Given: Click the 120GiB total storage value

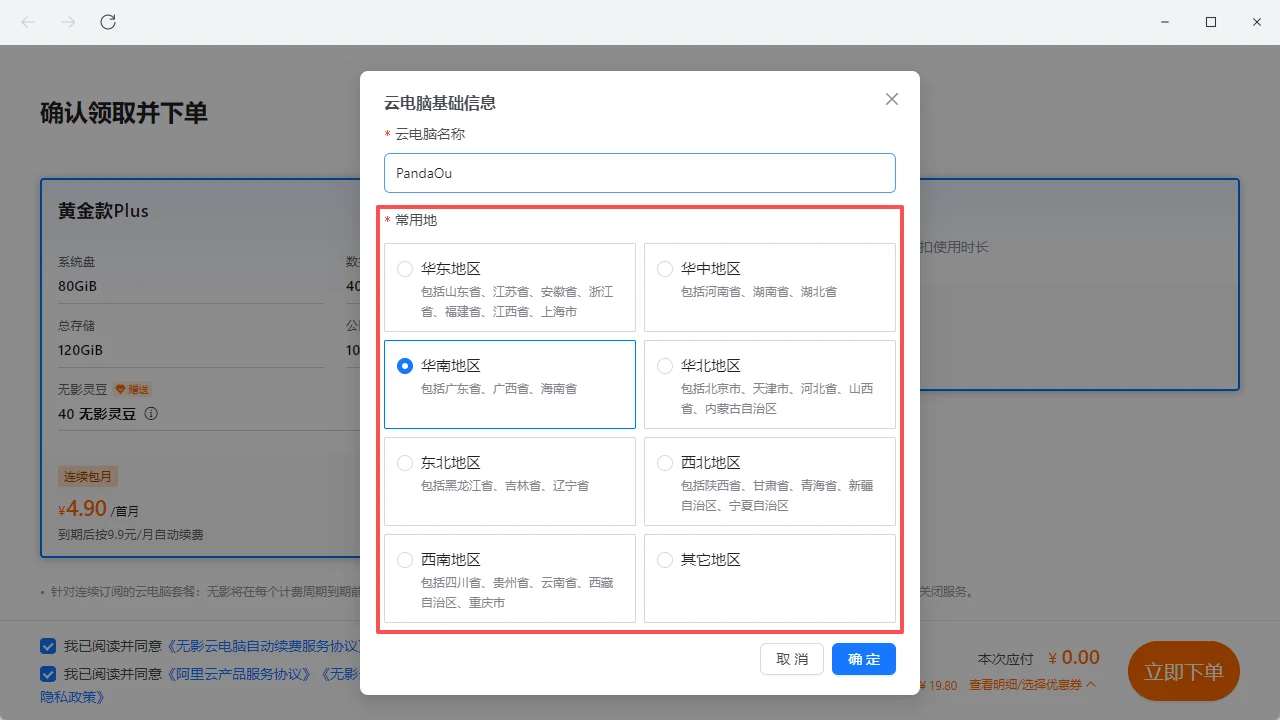Looking at the screenshot, I should (80, 350).
